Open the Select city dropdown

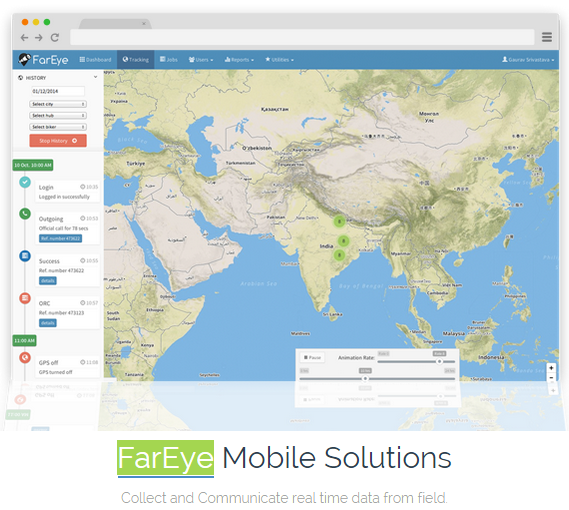point(58,104)
